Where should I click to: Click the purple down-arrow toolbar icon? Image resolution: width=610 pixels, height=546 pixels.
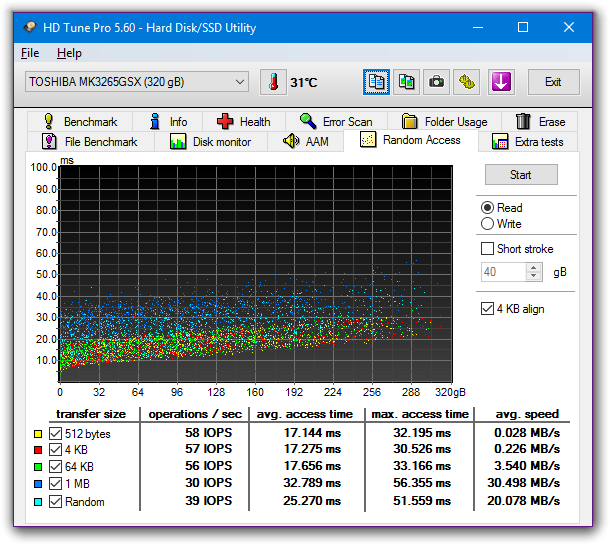501,82
